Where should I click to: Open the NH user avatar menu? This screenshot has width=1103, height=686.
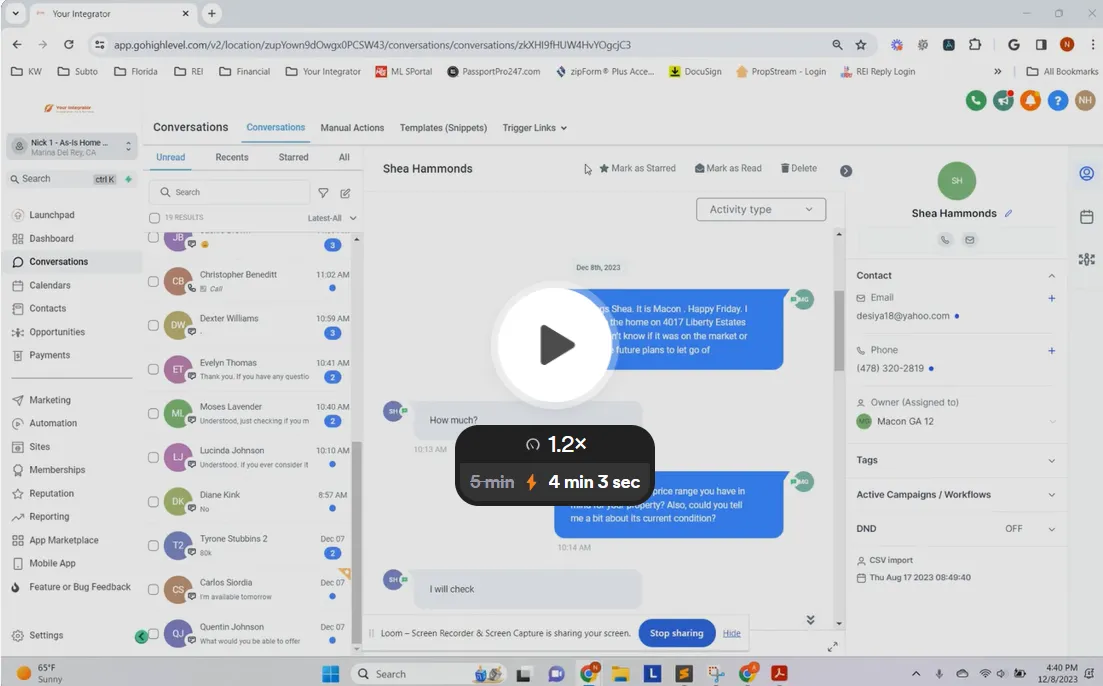[1085, 101]
